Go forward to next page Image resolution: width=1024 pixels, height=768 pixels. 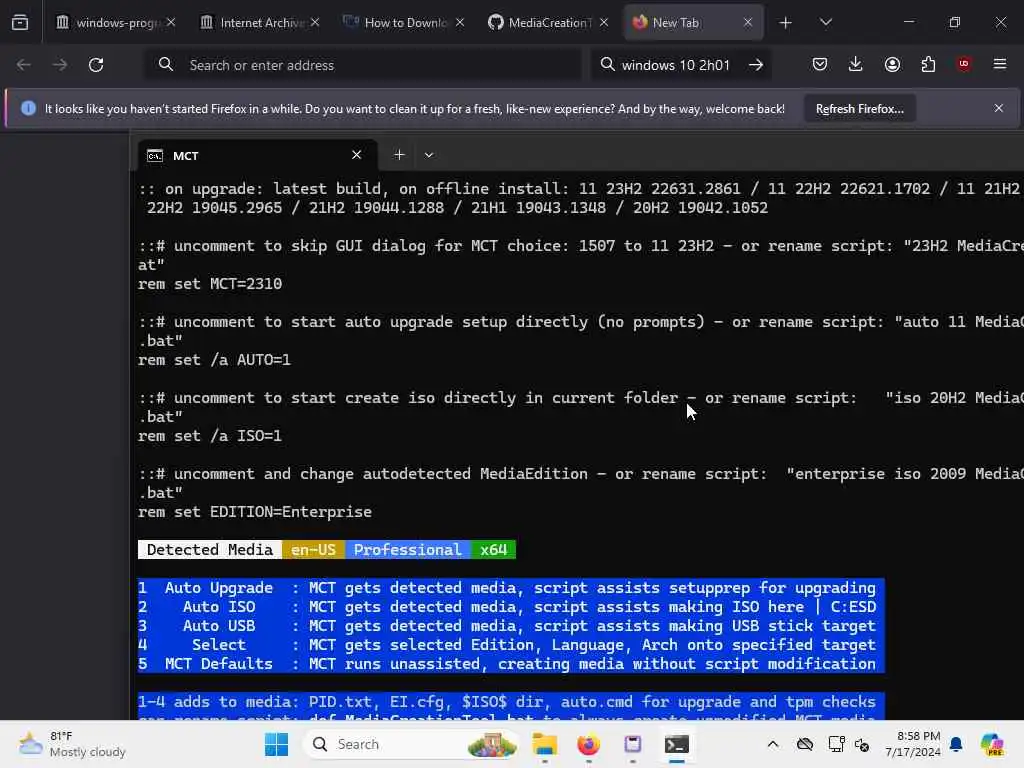(x=59, y=65)
